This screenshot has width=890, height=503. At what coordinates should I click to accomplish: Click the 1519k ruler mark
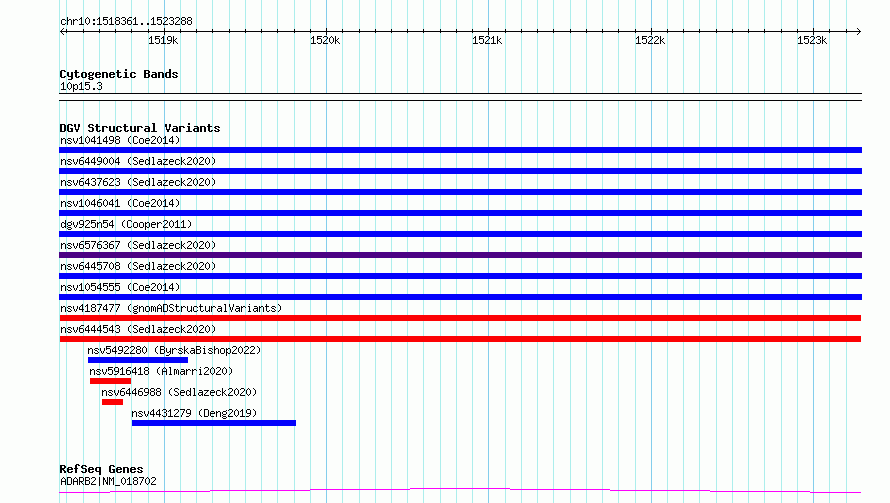coord(163,40)
